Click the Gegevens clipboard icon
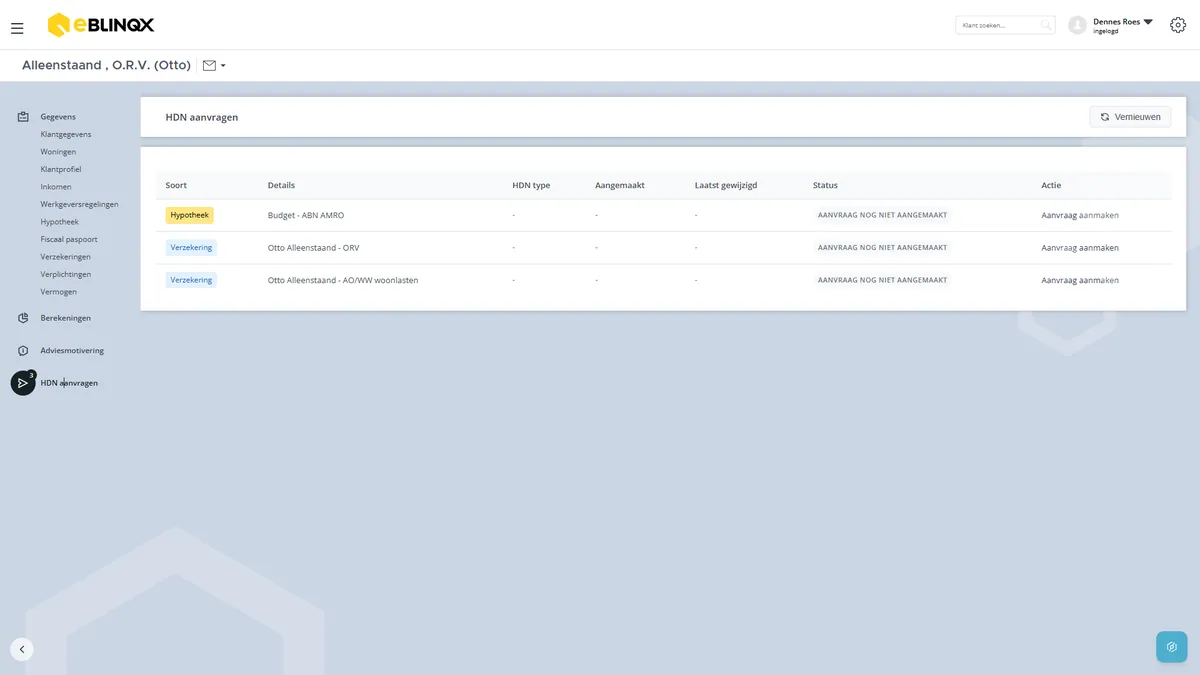 [x=23, y=117]
